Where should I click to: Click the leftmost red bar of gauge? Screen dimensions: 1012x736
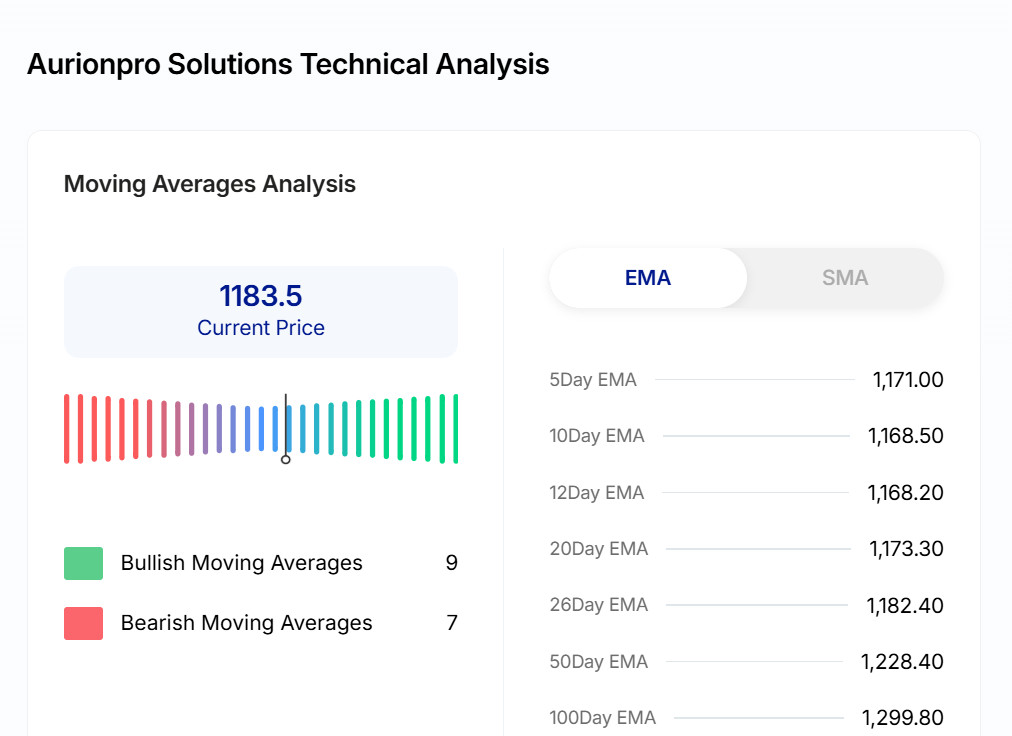pyautogui.click(x=67, y=428)
